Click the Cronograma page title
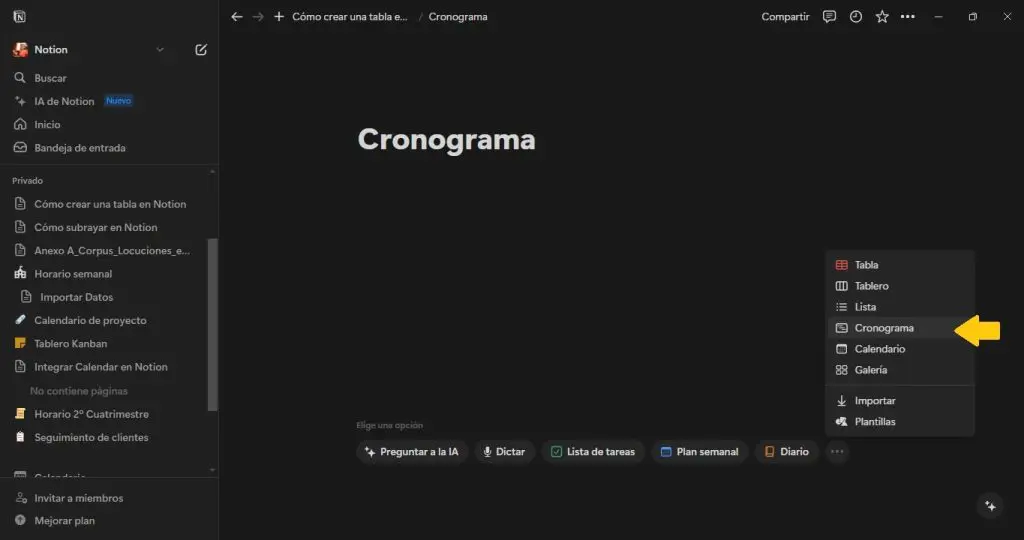This screenshot has height=540, width=1024. tap(447, 139)
